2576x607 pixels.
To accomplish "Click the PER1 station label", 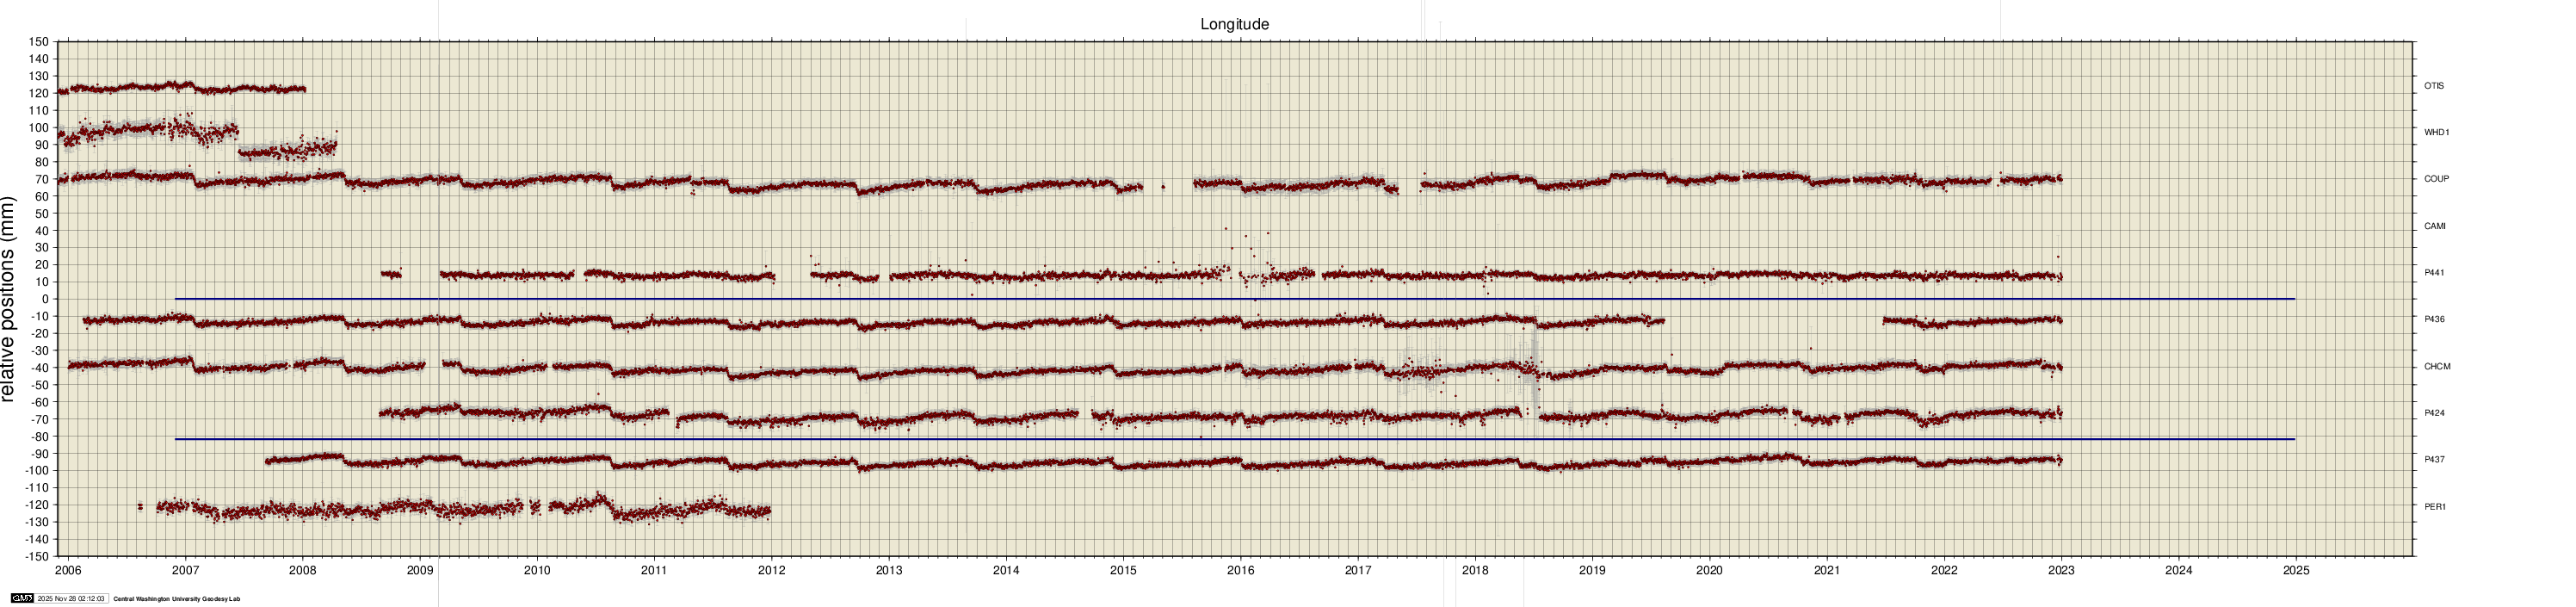I will [2434, 506].
